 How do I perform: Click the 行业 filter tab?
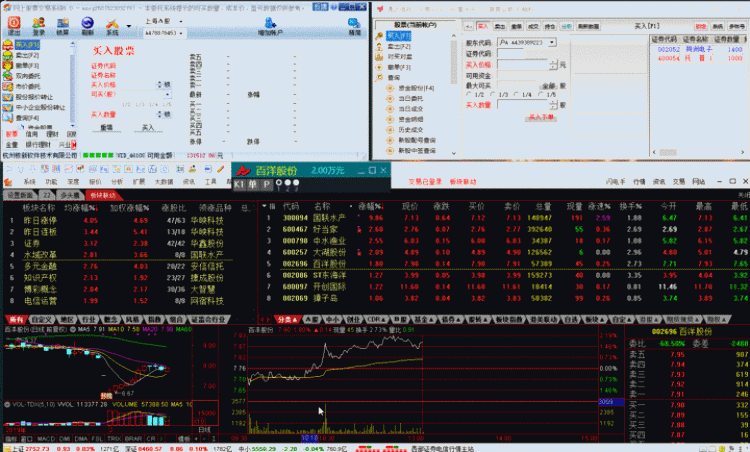click(x=88, y=320)
